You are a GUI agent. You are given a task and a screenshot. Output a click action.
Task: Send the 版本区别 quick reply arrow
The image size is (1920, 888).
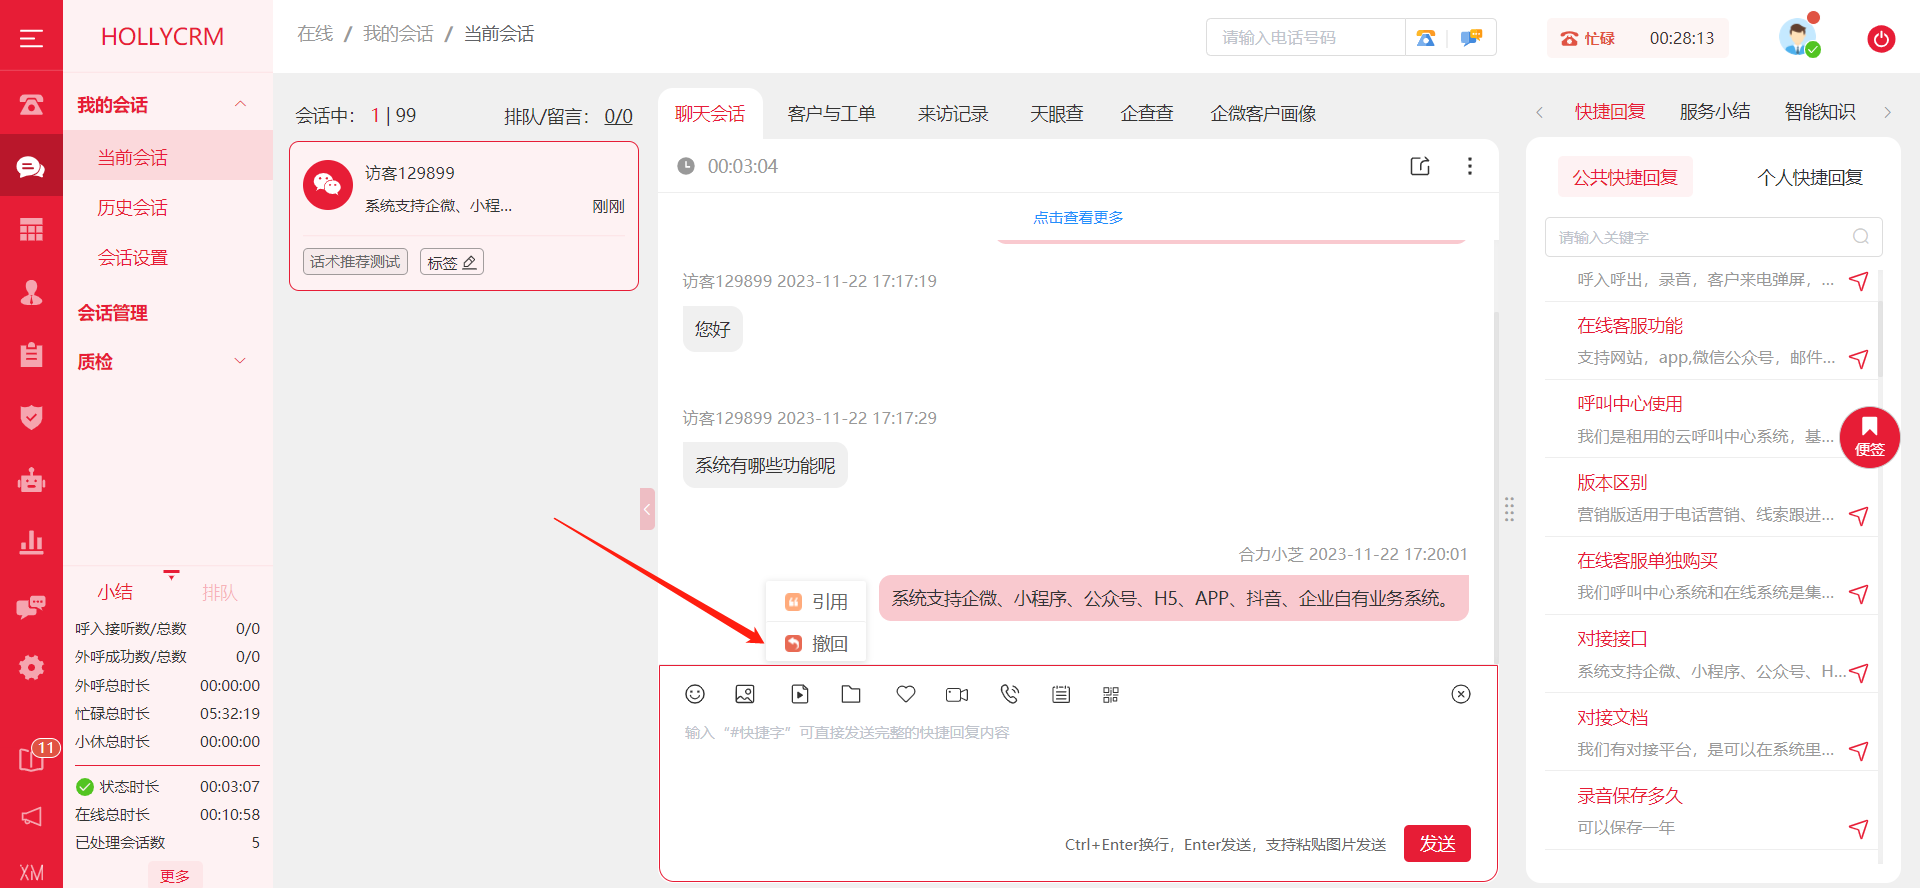[x=1859, y=516]
